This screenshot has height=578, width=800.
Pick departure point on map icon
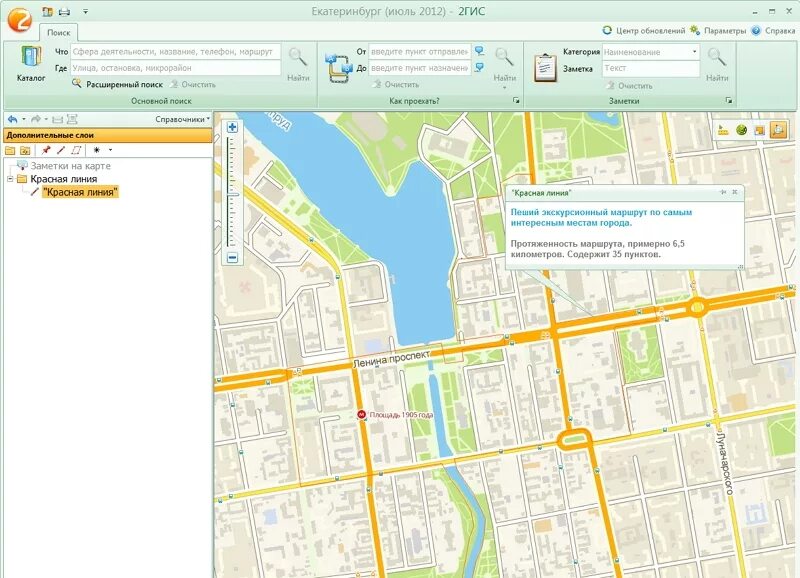[x=480, y=51]
